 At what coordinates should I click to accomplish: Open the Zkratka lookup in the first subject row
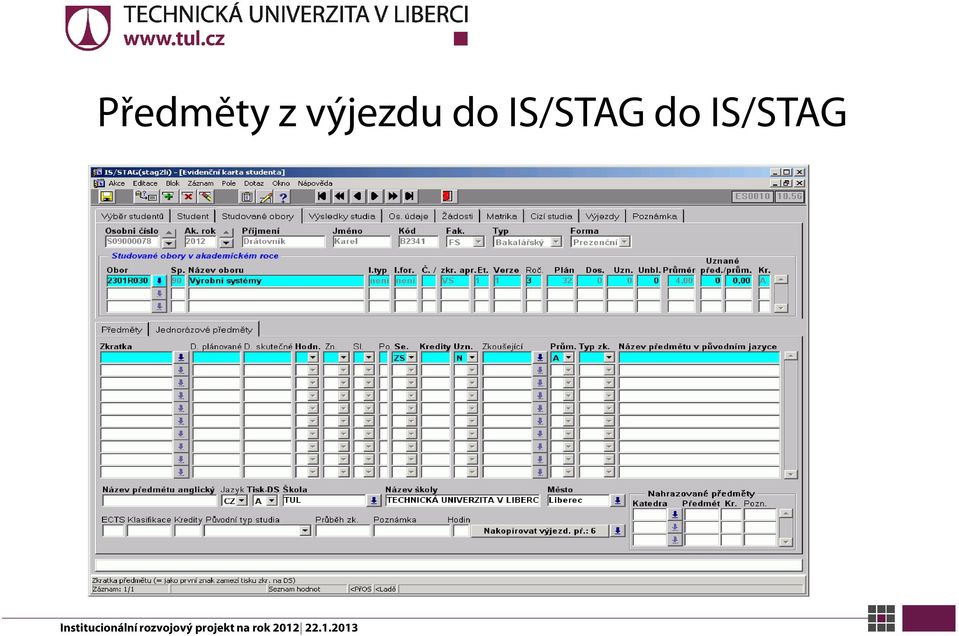(180, 357)
